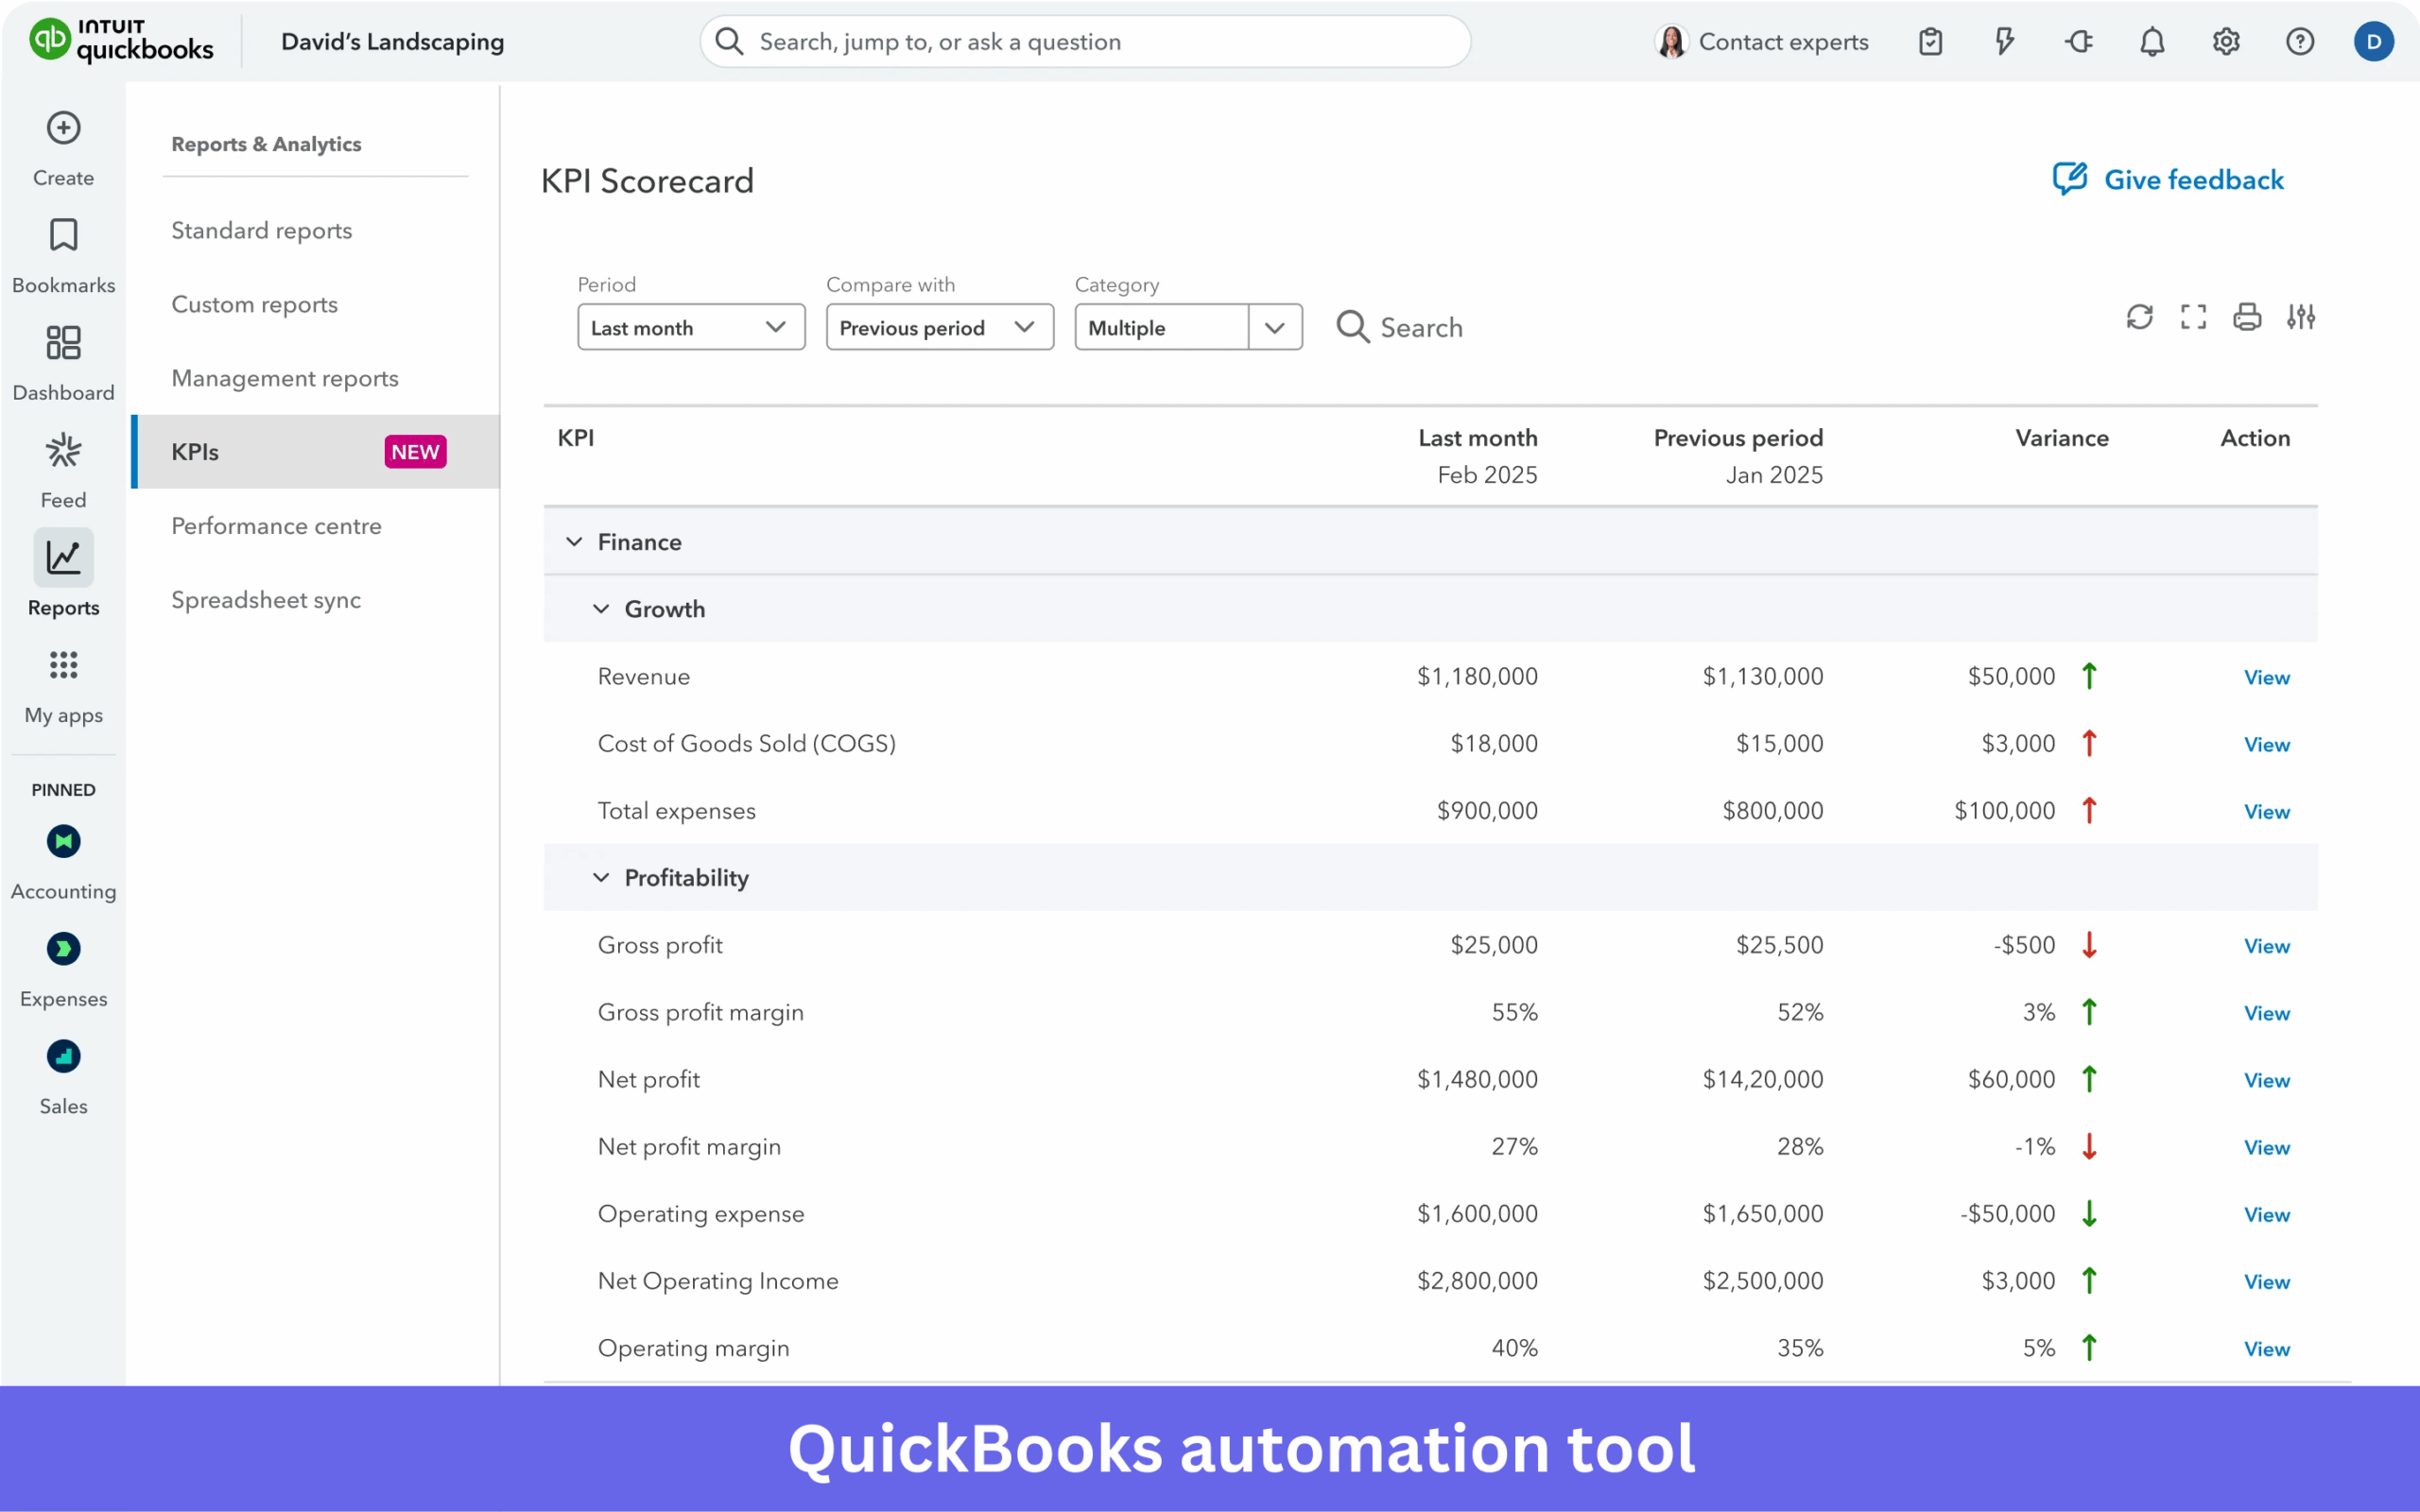View the Revenue KPI

[2266, 677]
